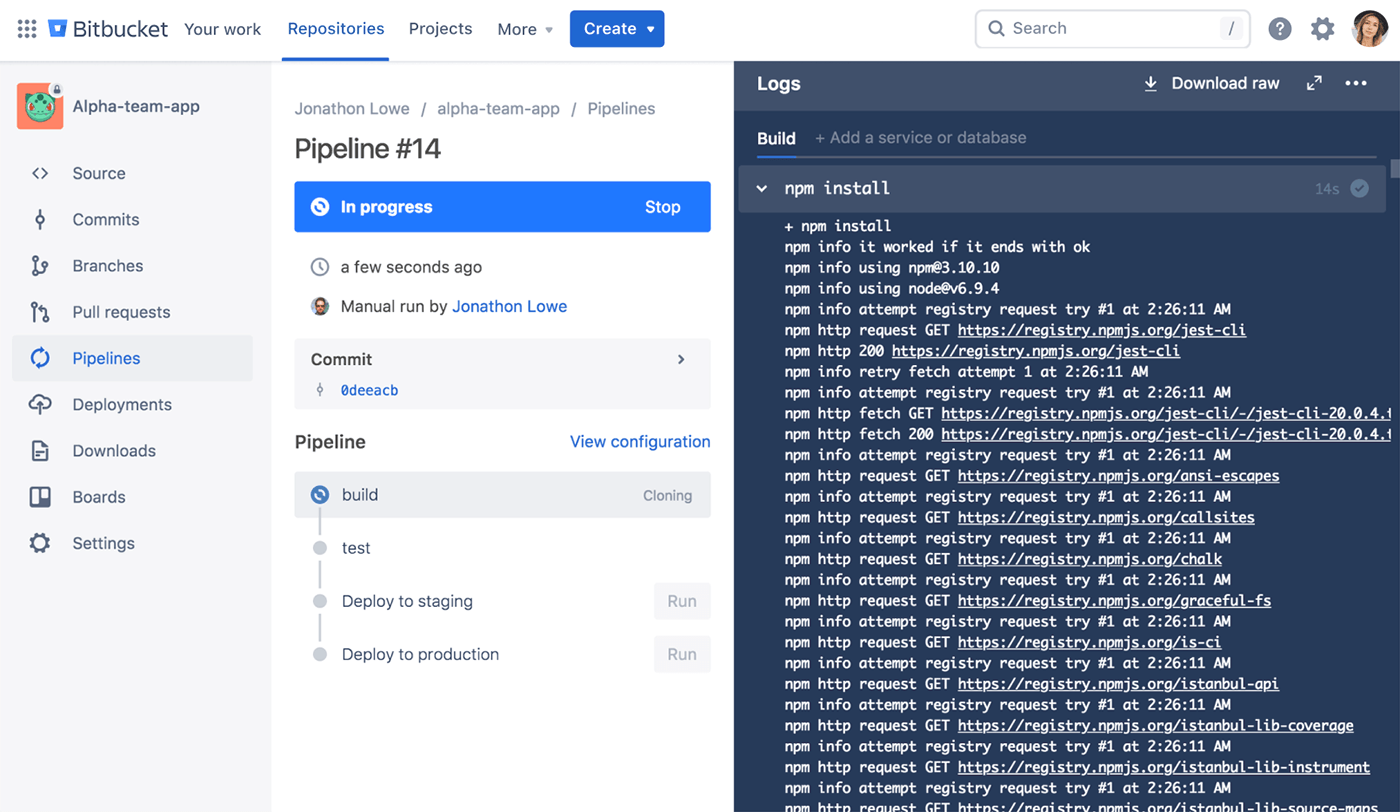Click the Bitbucket logo

(x=108, y=29)
